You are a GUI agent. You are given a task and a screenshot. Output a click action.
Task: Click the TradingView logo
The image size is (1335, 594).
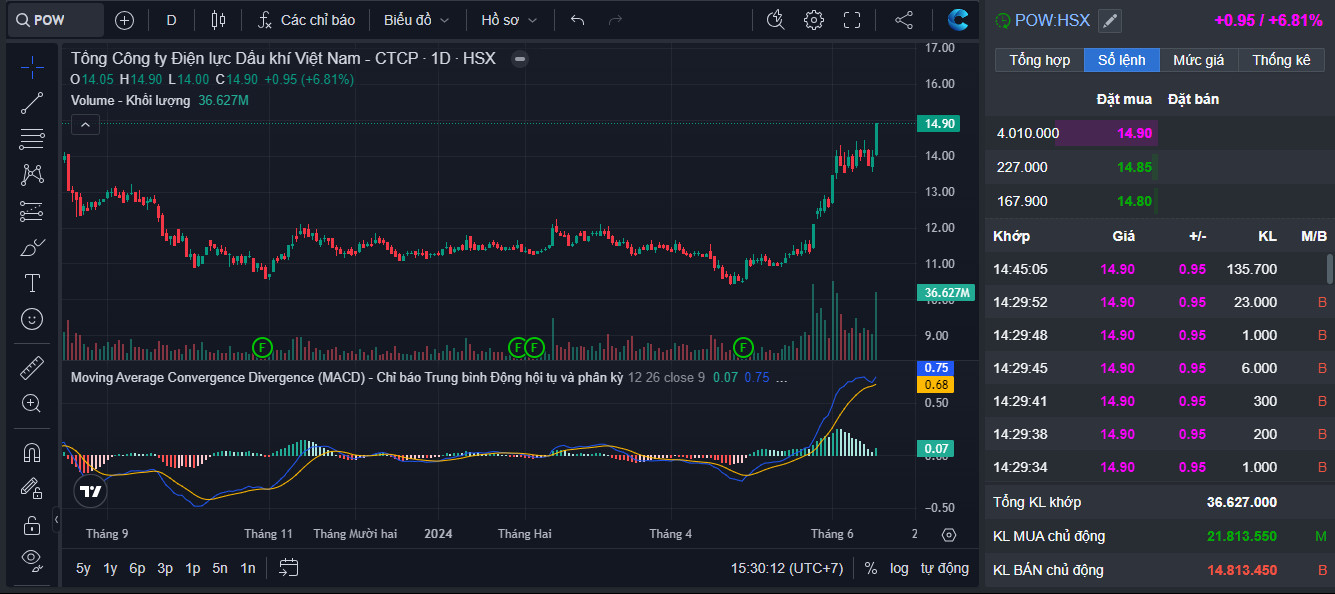click(90, 491)
